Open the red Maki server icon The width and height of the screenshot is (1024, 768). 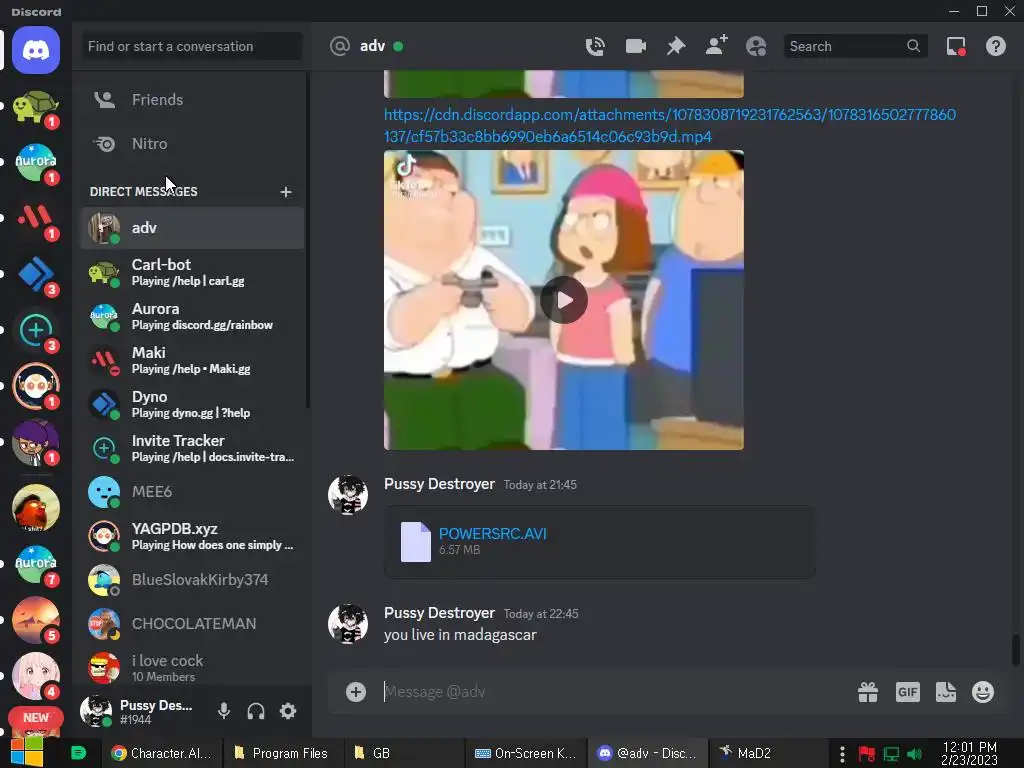36,219
